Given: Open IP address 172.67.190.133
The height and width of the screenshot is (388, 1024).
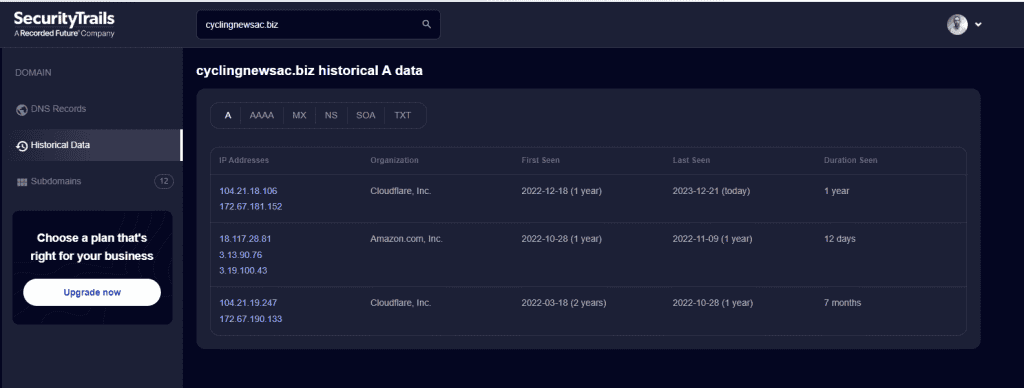Looking at the screenshot, I should pyautogui.click(x=251, y=319).
